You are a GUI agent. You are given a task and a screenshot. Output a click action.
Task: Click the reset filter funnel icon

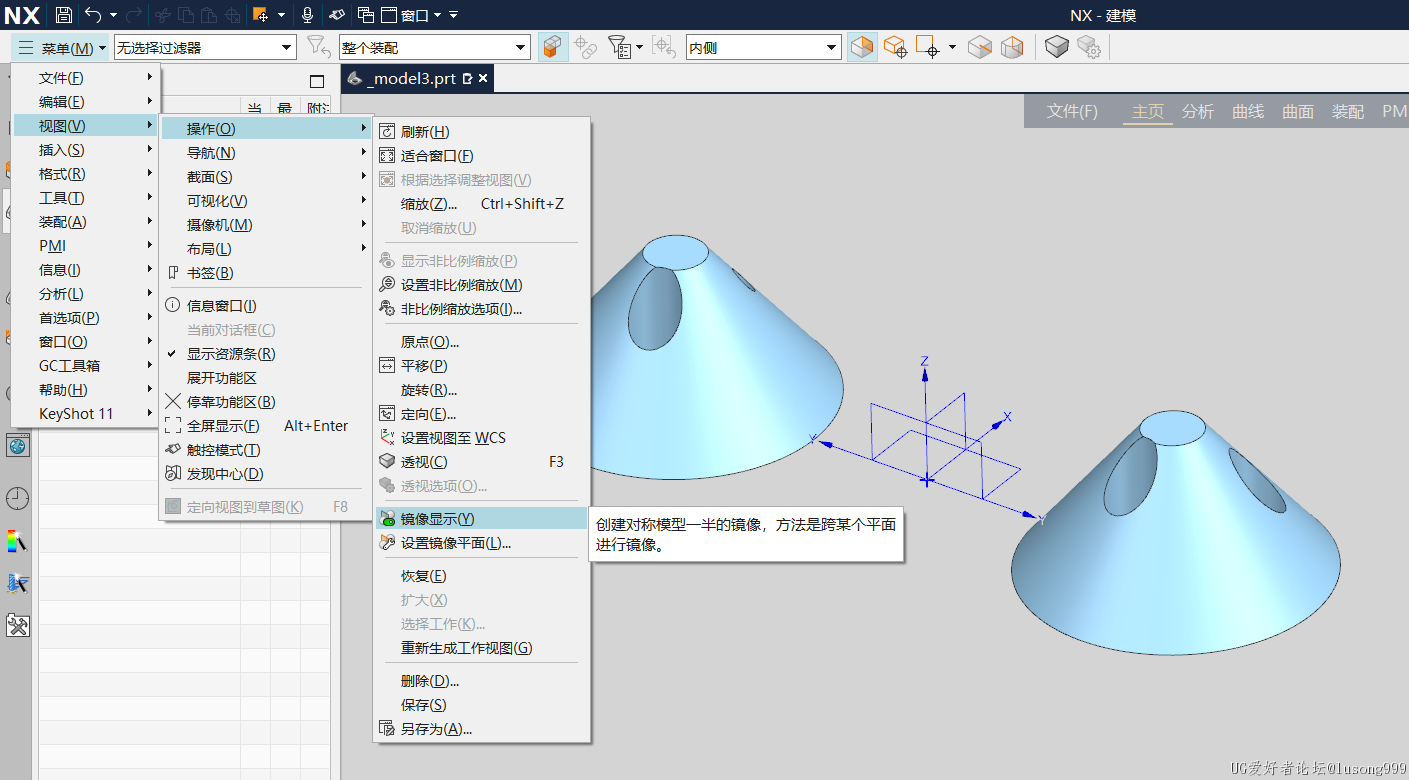pos(318,47)
